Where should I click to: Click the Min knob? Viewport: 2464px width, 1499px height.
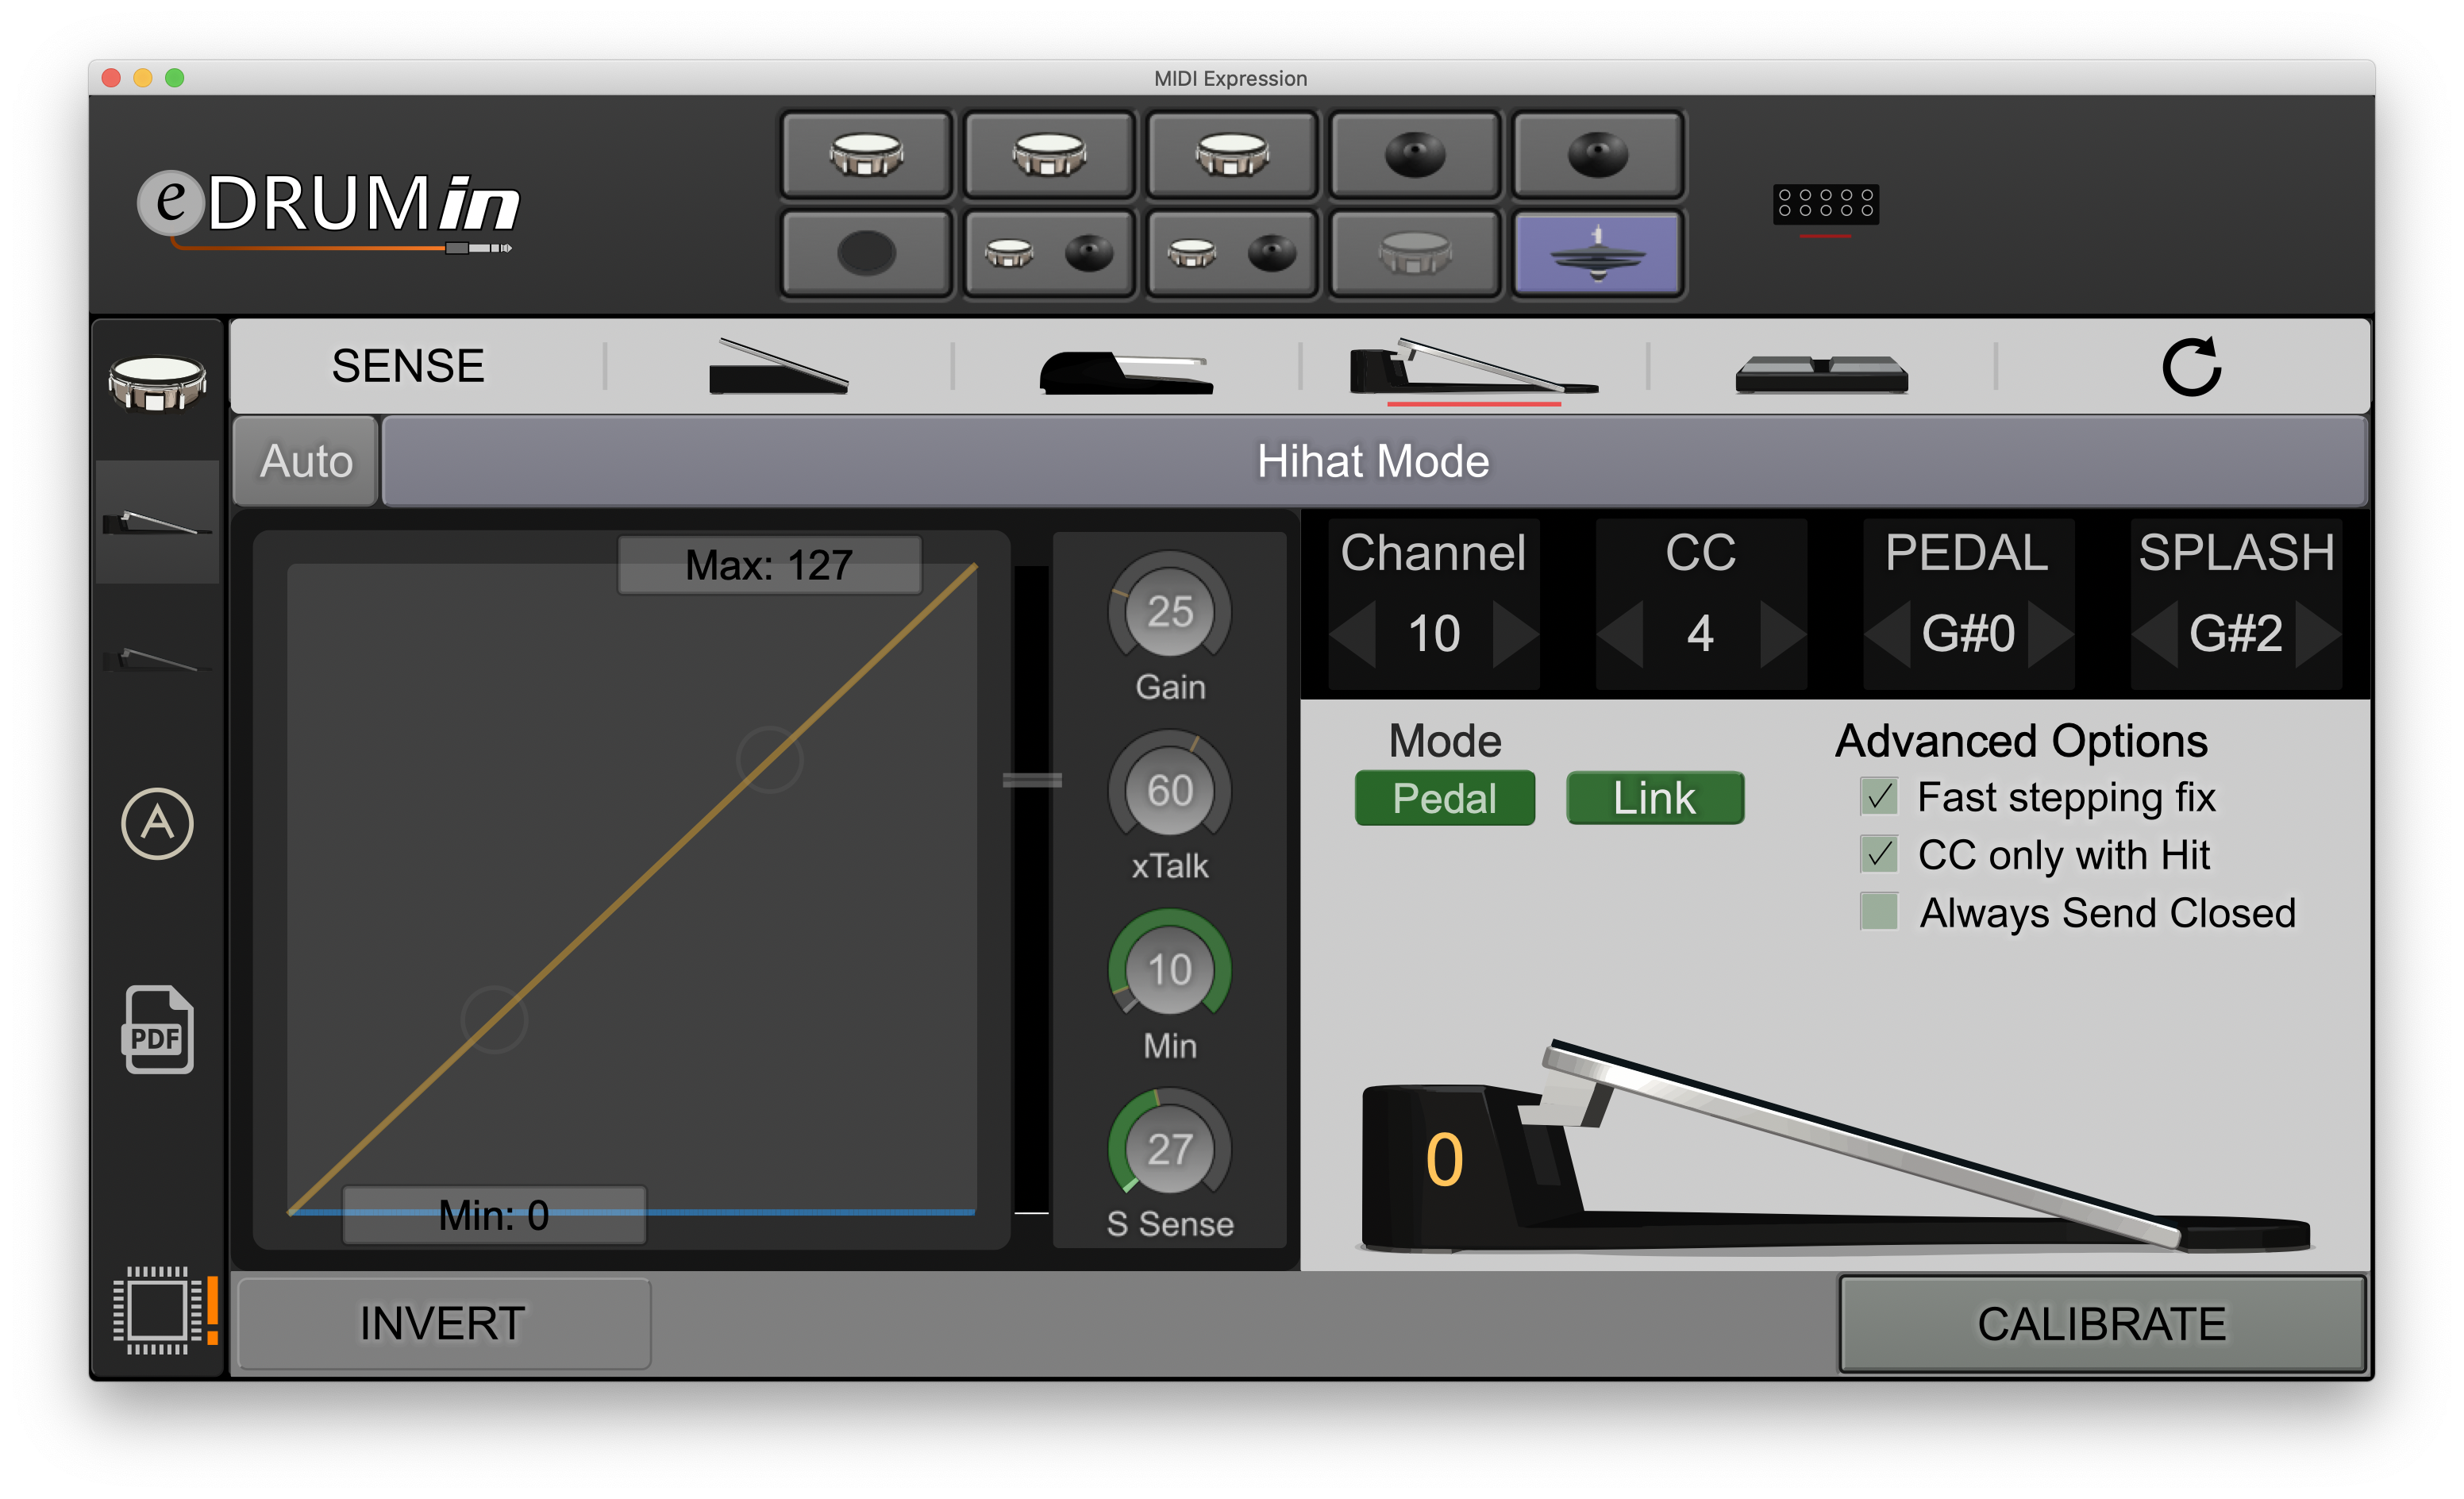[x=1169, y=970]
